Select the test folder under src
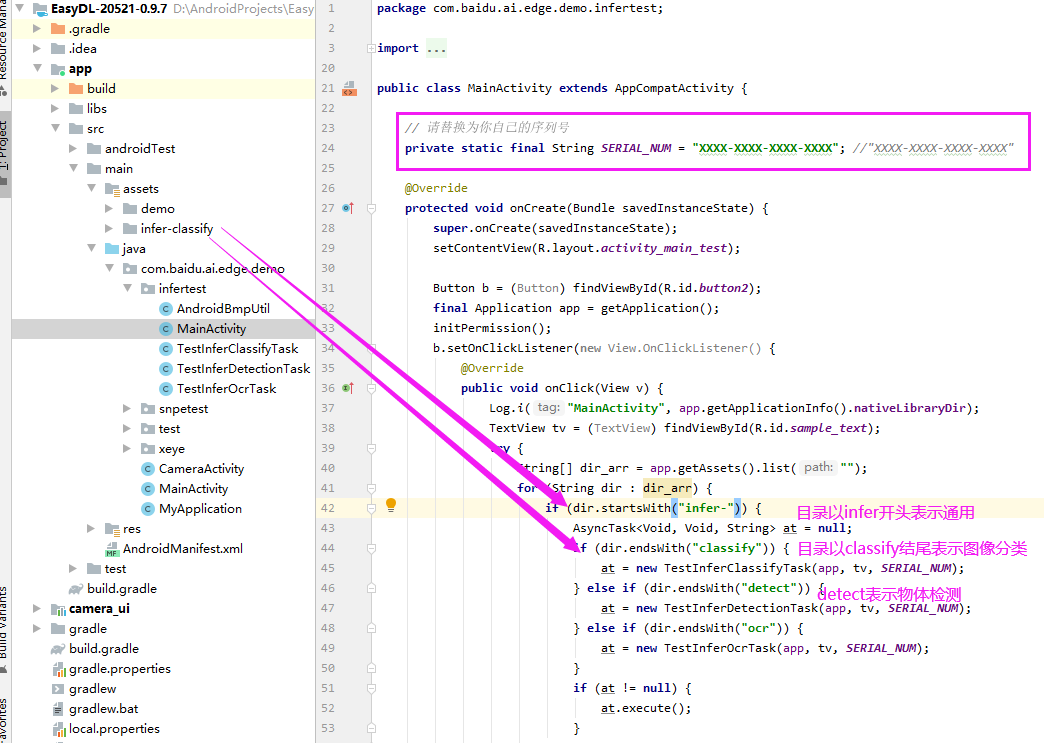 tap(115, 569)
